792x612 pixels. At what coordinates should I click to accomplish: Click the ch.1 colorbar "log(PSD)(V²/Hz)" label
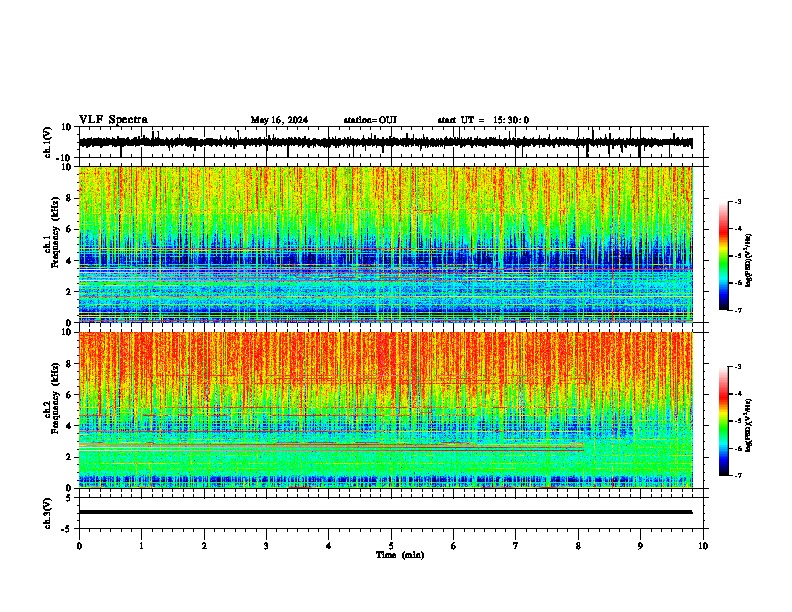(x=749, y=261)
